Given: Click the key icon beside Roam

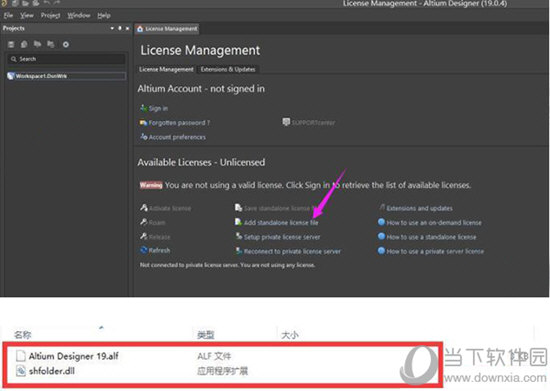Looking at the screenshot, I should (144, 222).
